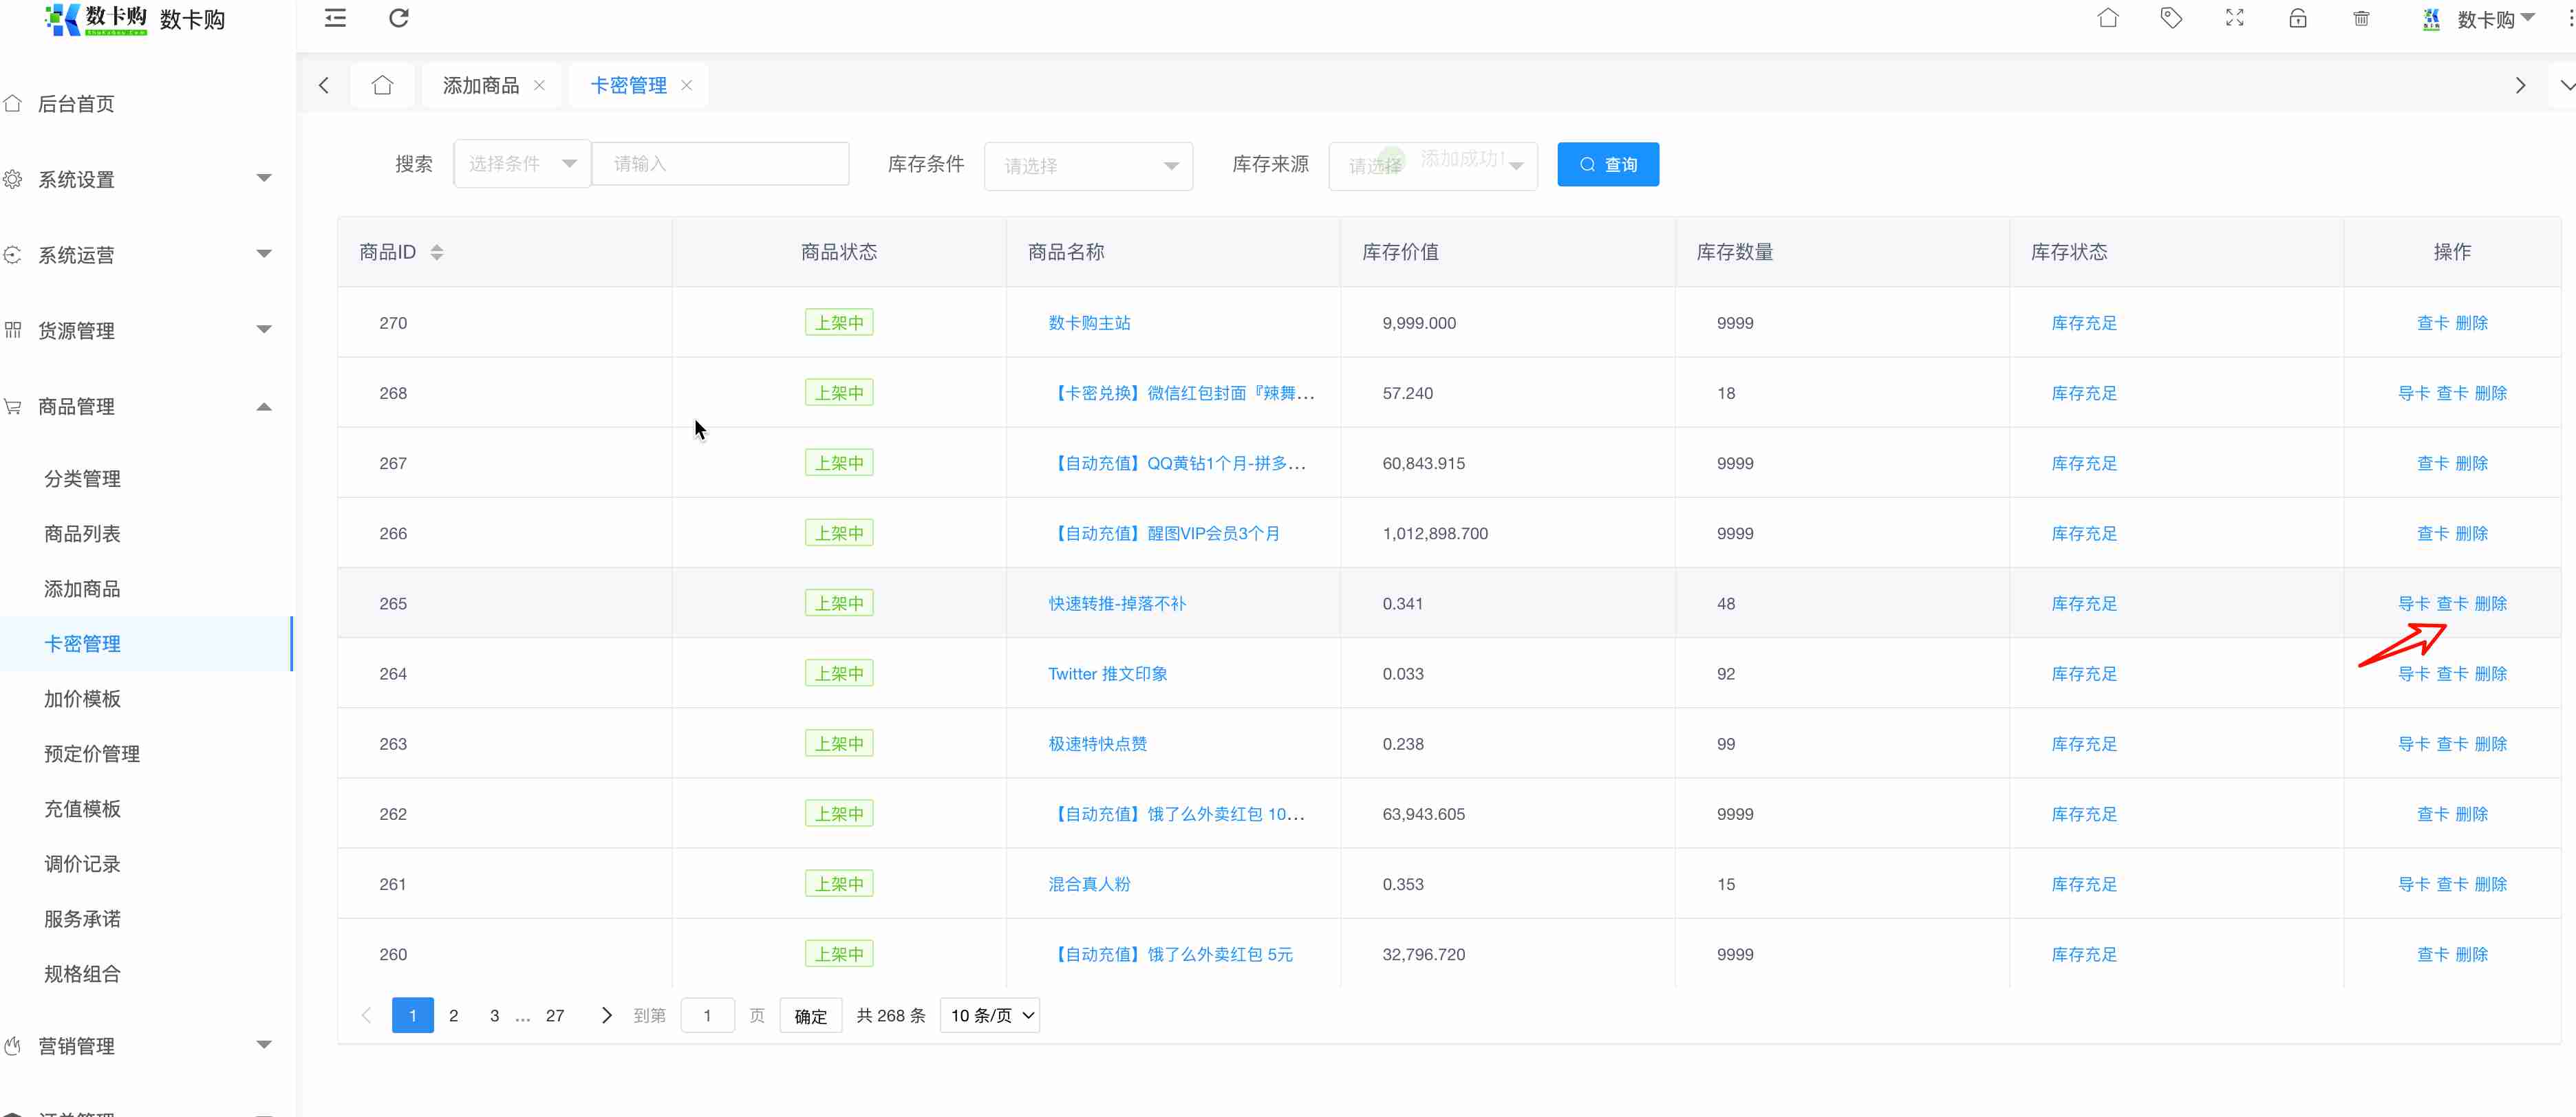
Task: Open 商品列表 in the sidebar
Action: [82, 534]
